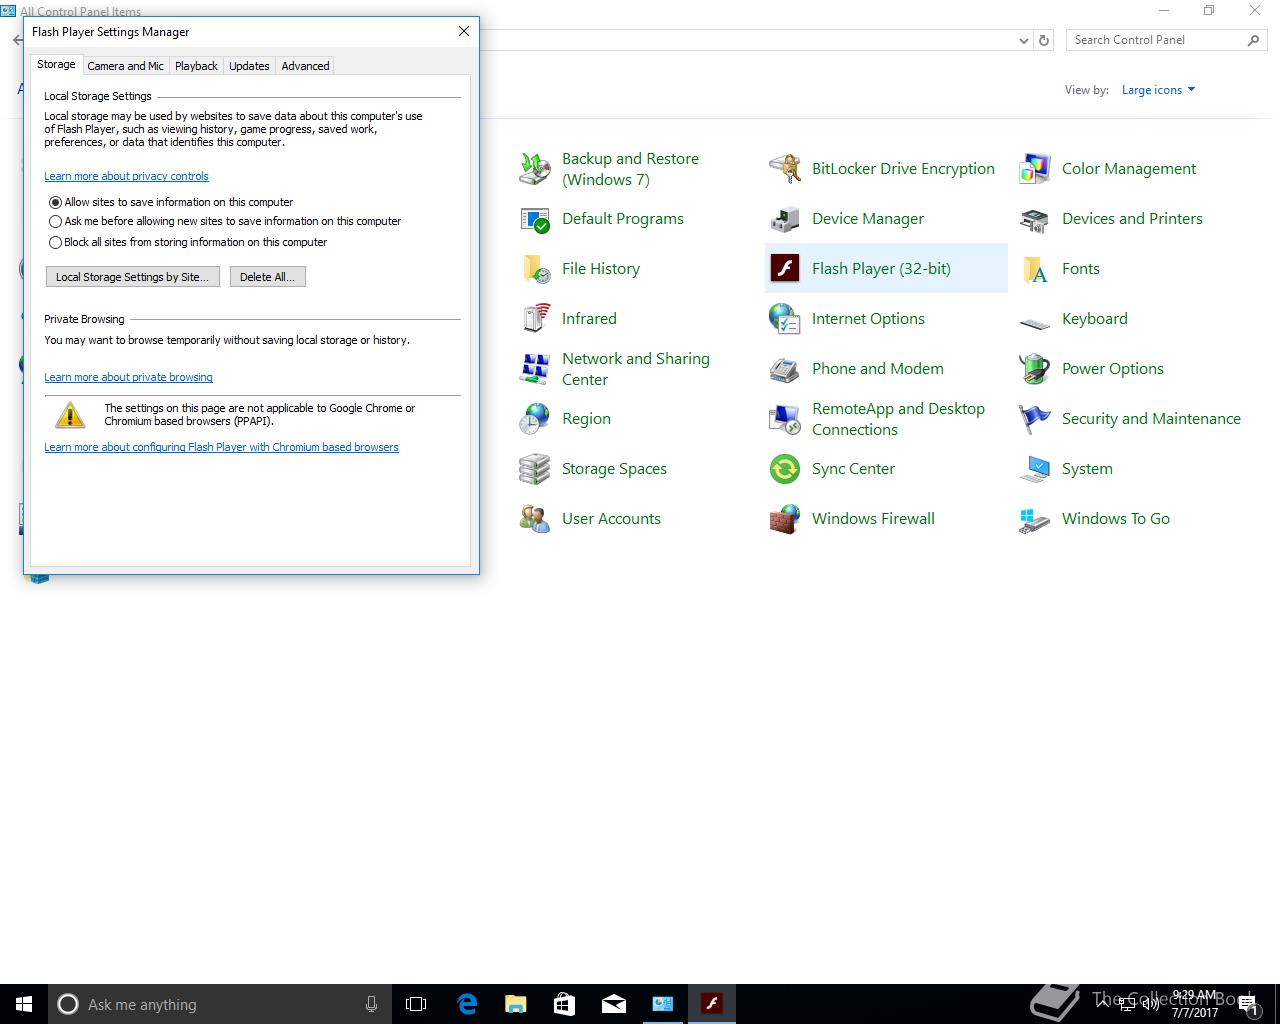This screenshot has width=1280, height=1024.
Task: Switch to the Advanced tab
Action: [305, 66]
